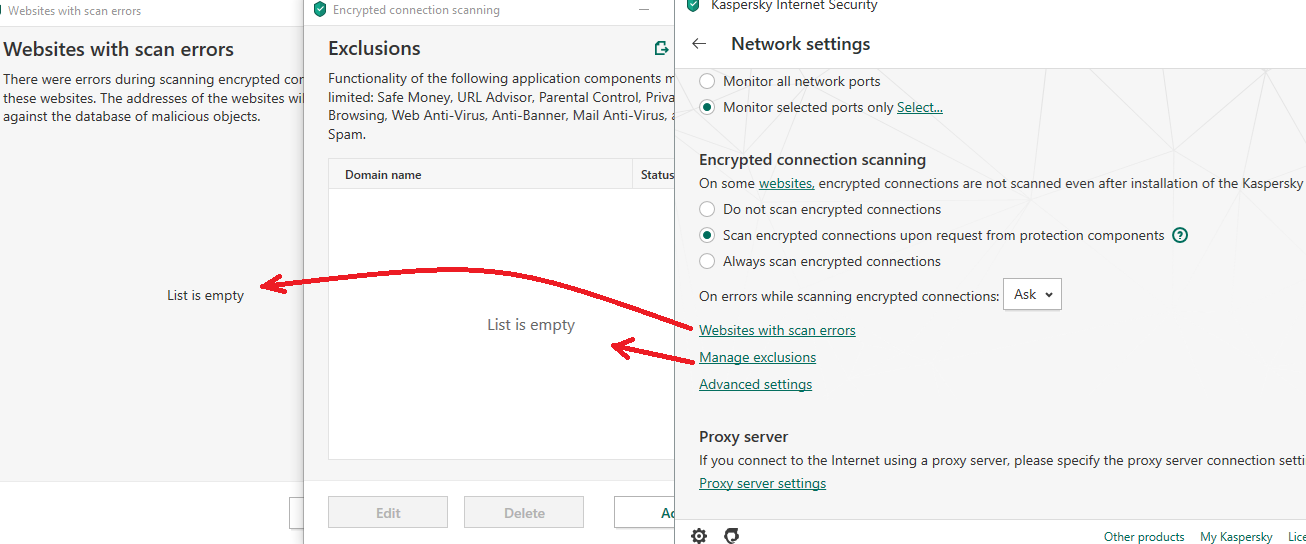This screenshot has width=1306, height=544.
Task: Open the 'websites,' link in the description
Action: click(x=787, y=183)
